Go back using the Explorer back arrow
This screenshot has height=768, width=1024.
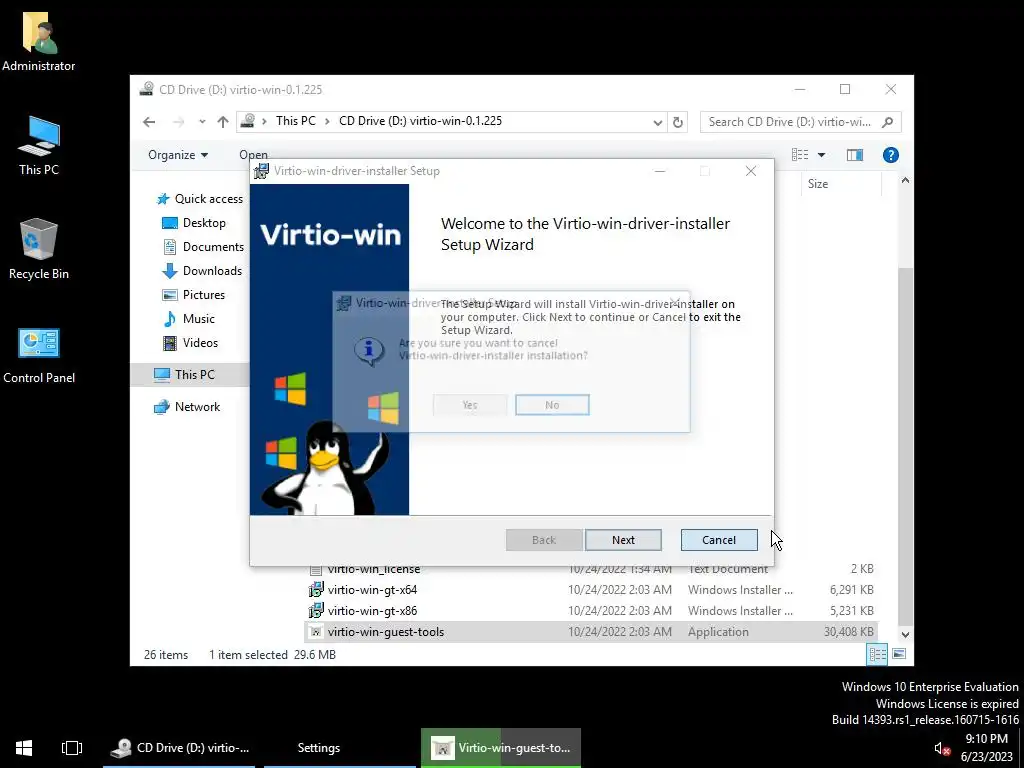tap(149, 121)
